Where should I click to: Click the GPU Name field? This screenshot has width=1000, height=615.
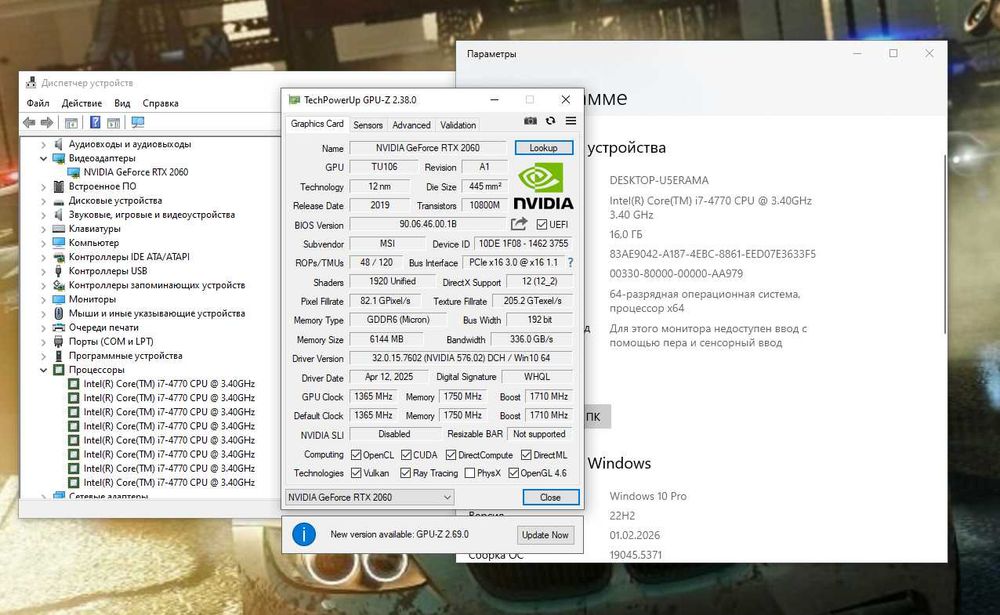click(427, 148)
